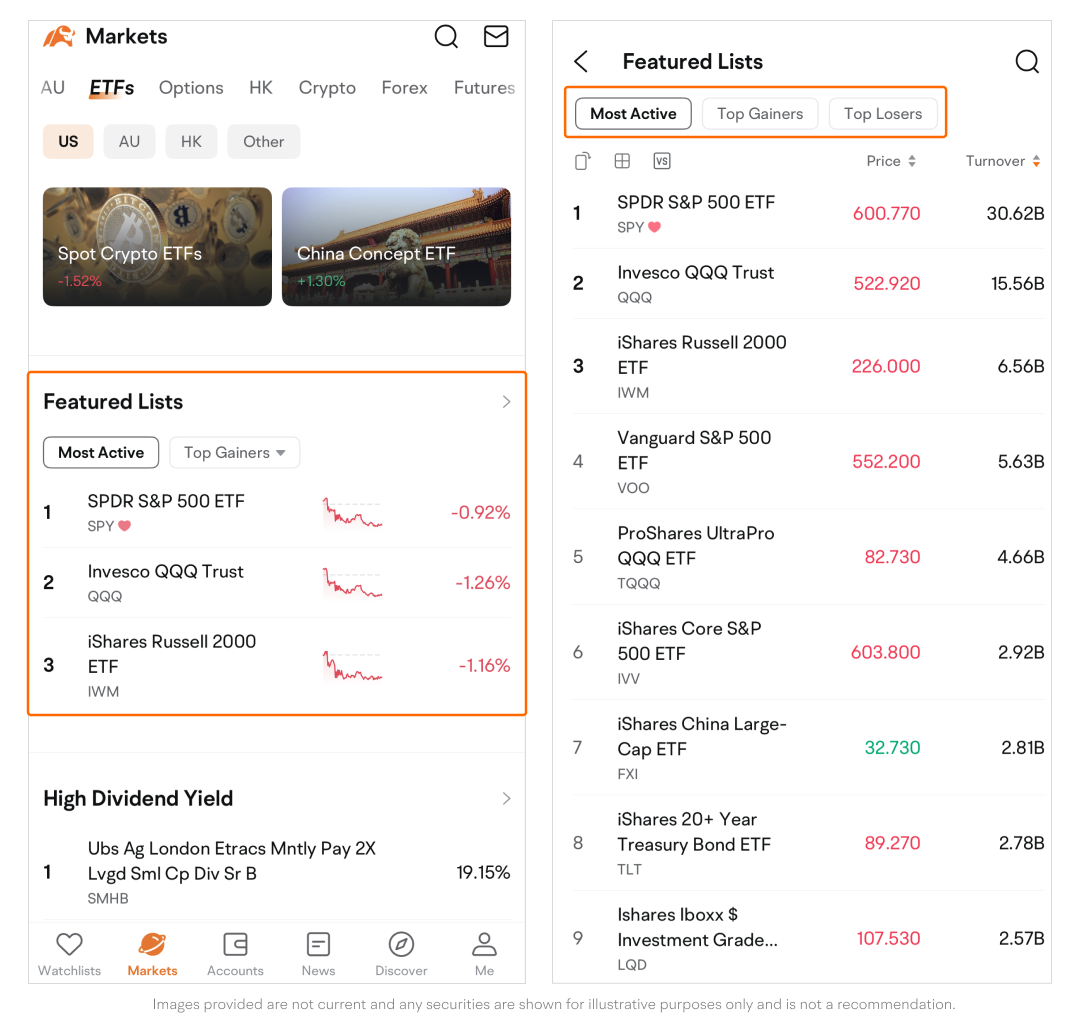Sort list by Turnover column
The height and width of the screenshot is (1034, 1080).
(1002, 161)
